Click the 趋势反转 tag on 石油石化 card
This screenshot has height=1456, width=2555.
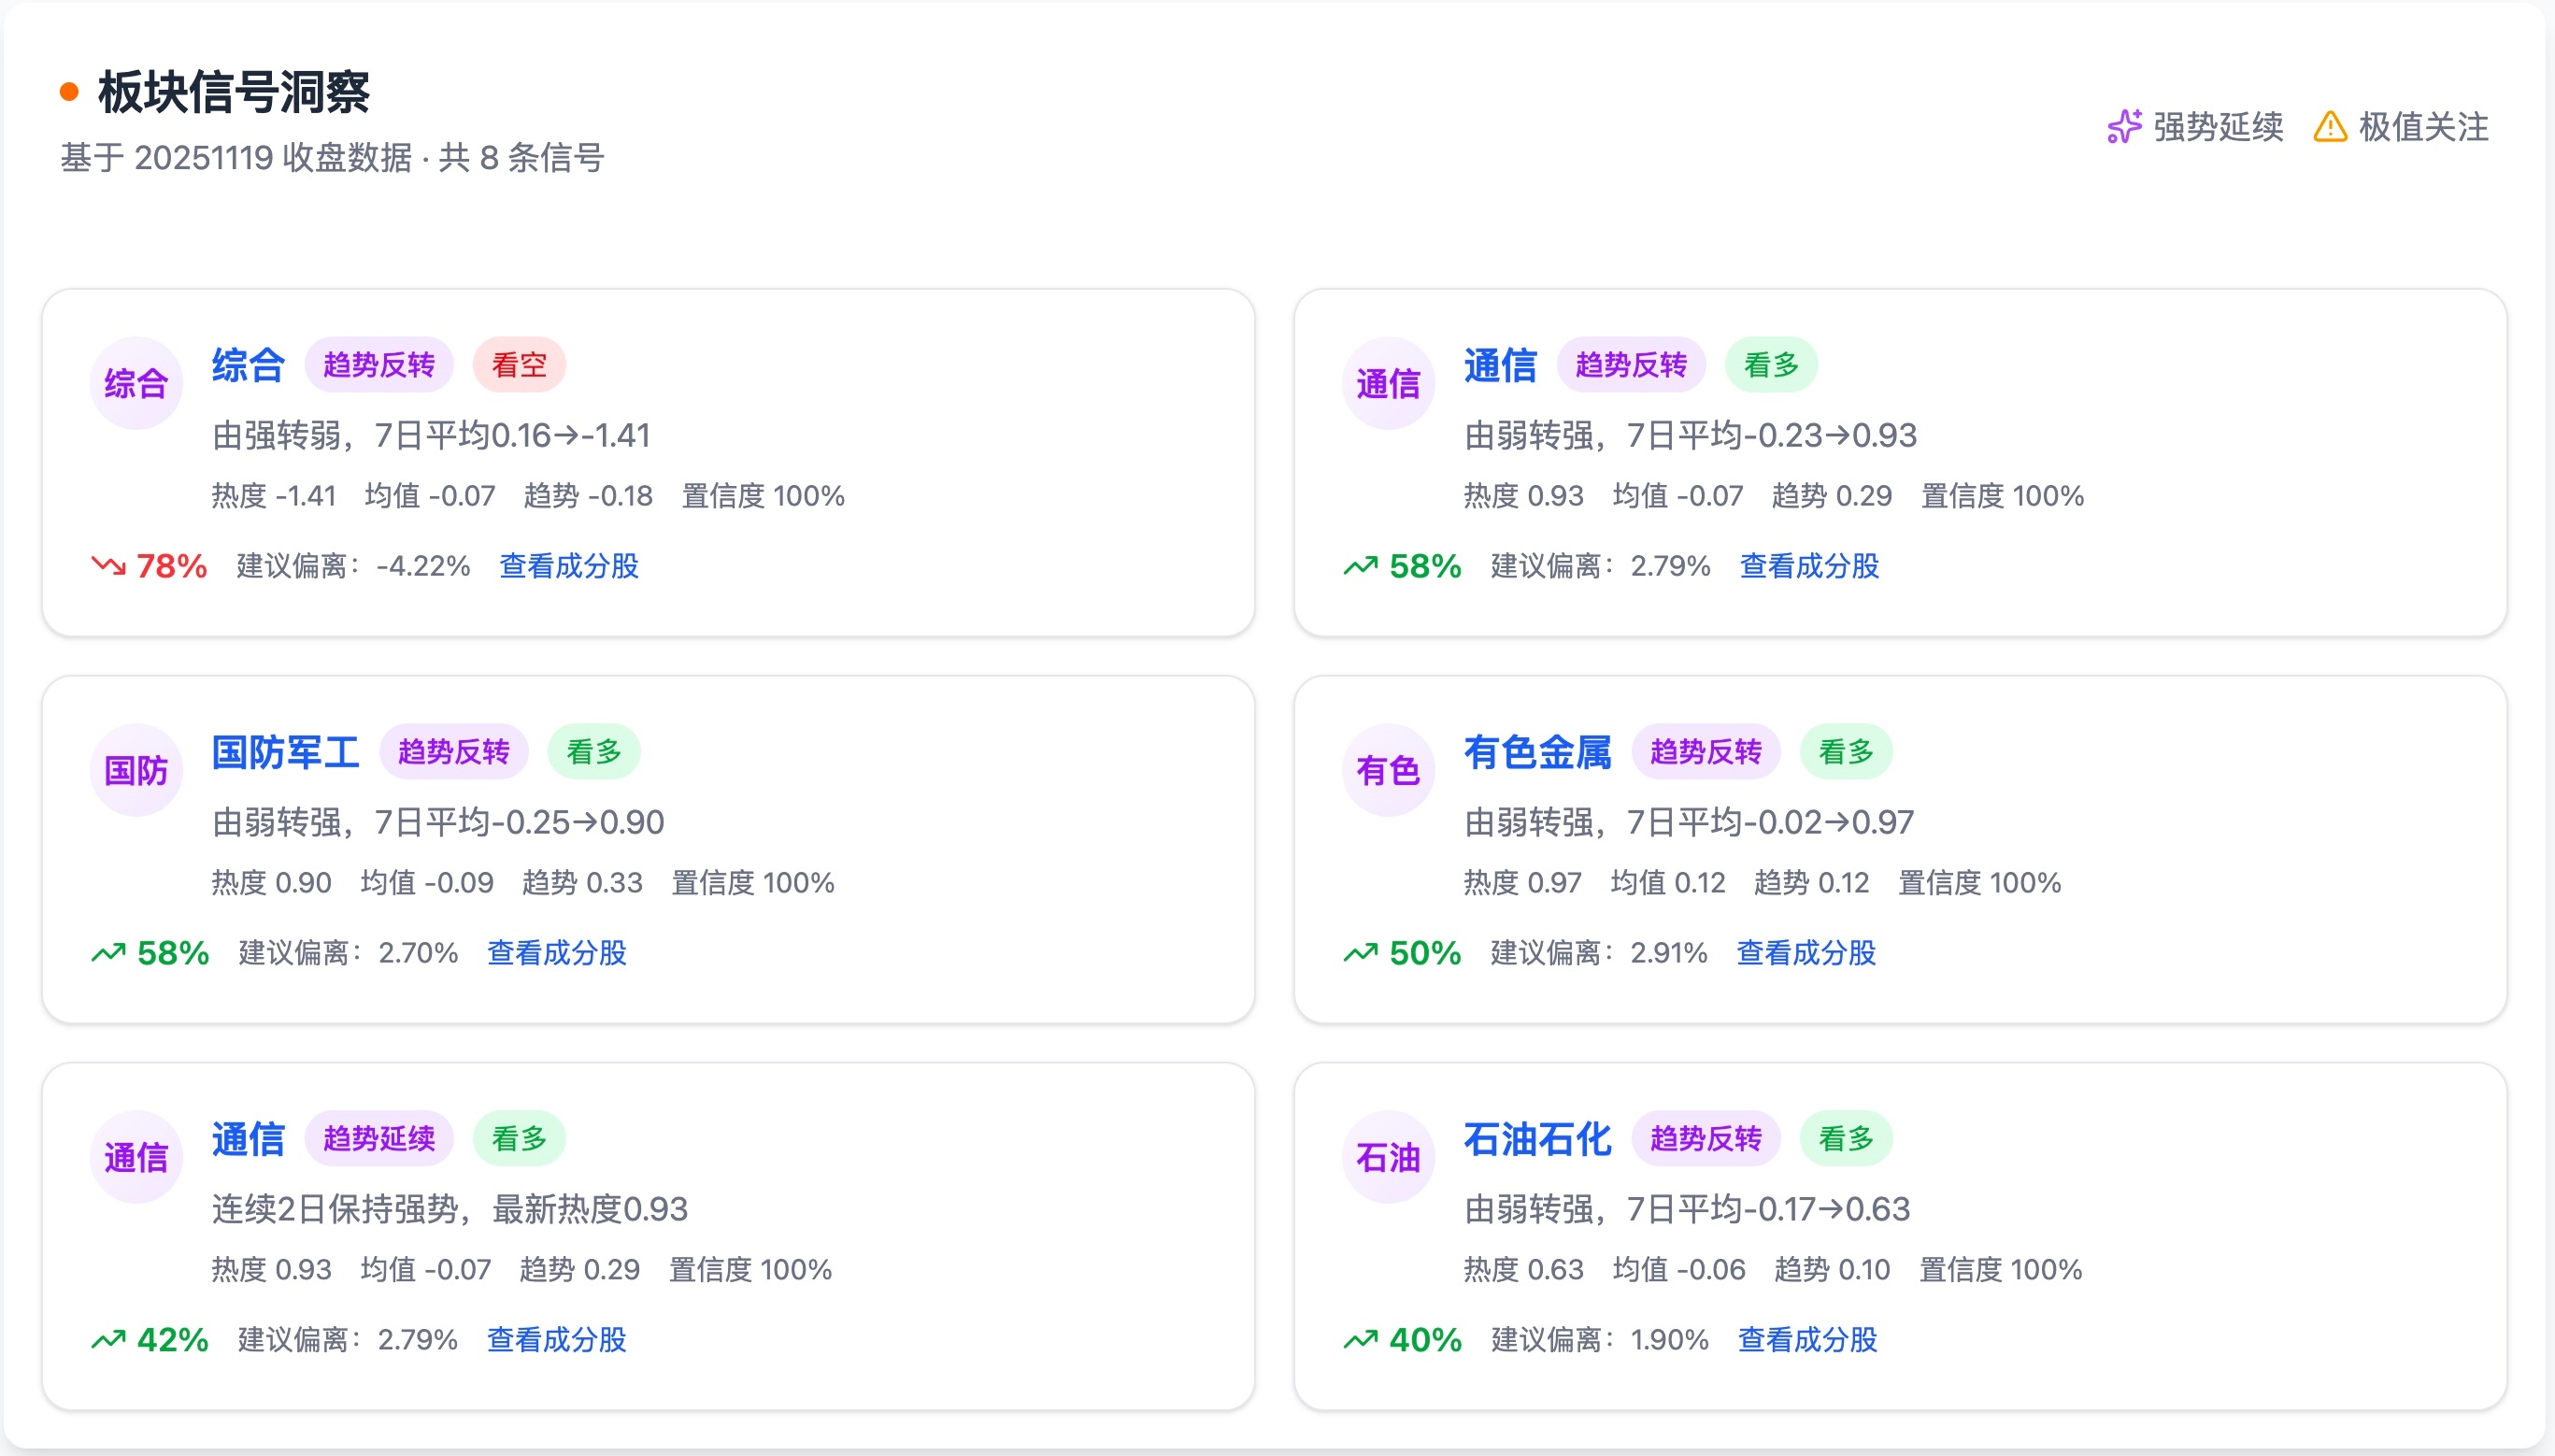pyautogui.click(x=1705, y=1139)
